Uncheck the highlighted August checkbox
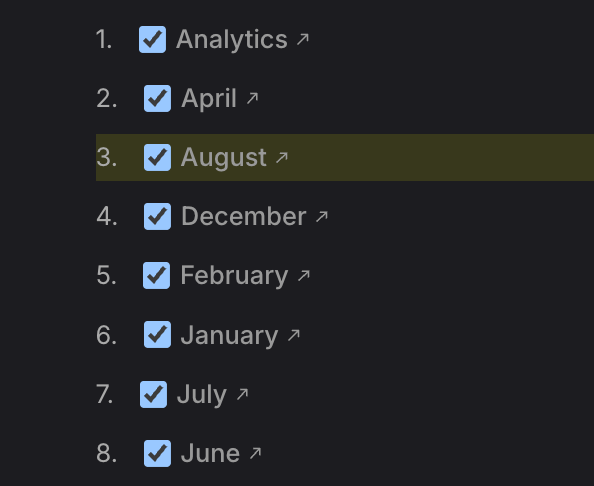 pyautogui.click(x=157, y=158)
